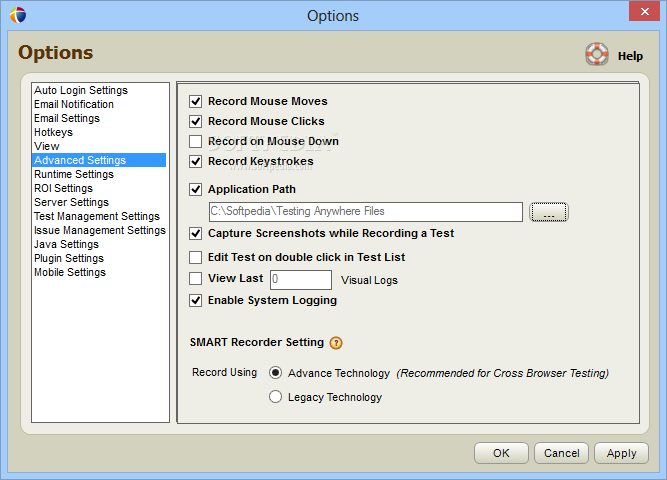Open Email Settings page

(x=67, y=118)
